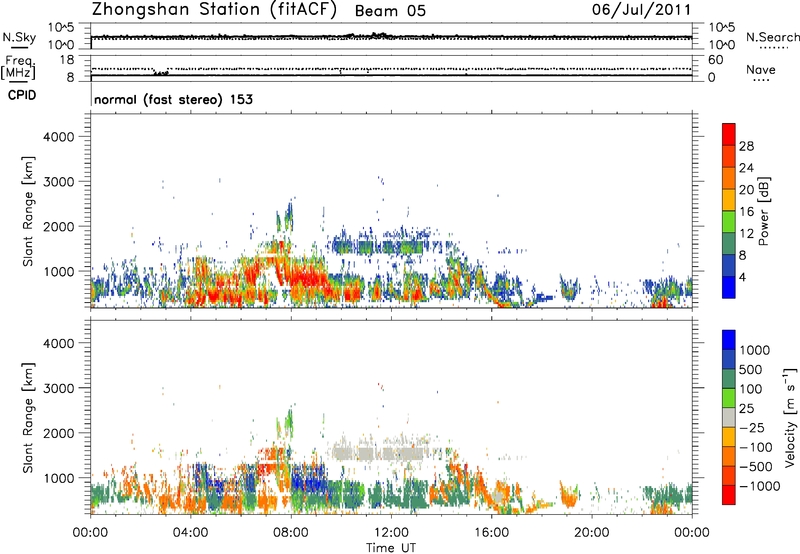Screen dimensions: 800x554
Task: Click the red segment atop the Power color bar
Action: 729,134
